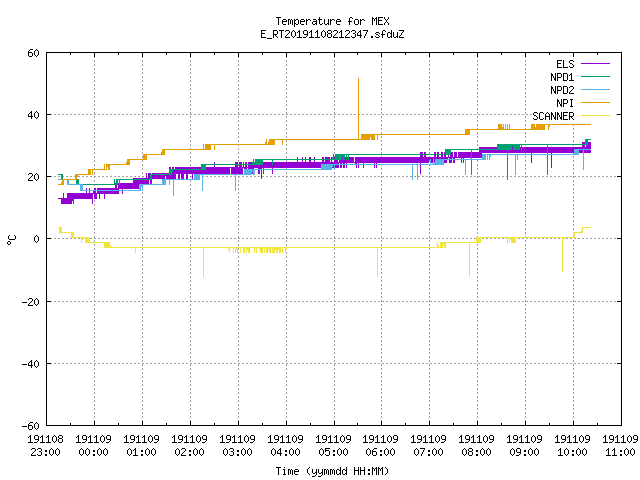The height and width of the screenshot is (480, 640).
Task: Click the y-axis label 20
Action: pyautogui.click(x=33, y=177)
